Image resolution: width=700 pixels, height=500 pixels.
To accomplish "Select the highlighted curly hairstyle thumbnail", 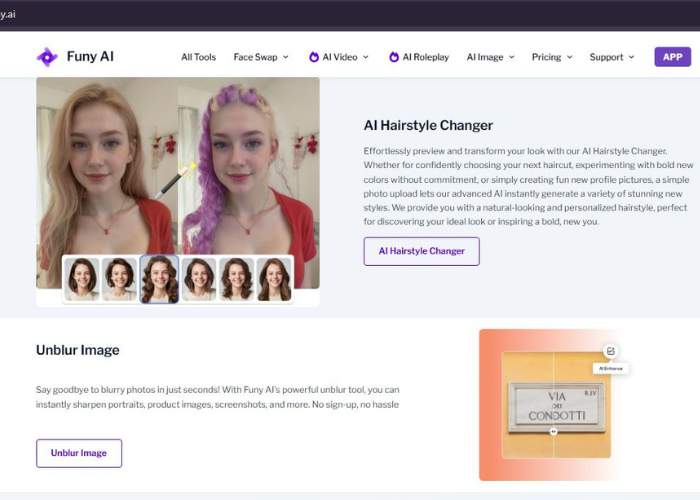I will [159, 279].
